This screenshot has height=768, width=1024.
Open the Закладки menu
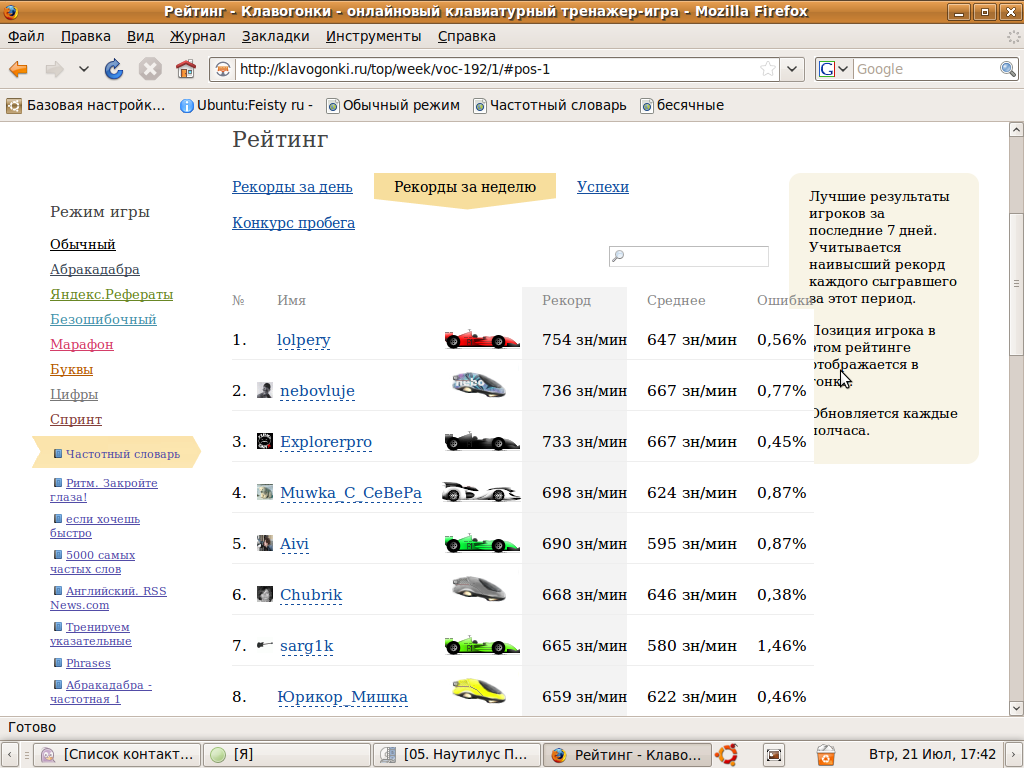[x=275, y=36]
